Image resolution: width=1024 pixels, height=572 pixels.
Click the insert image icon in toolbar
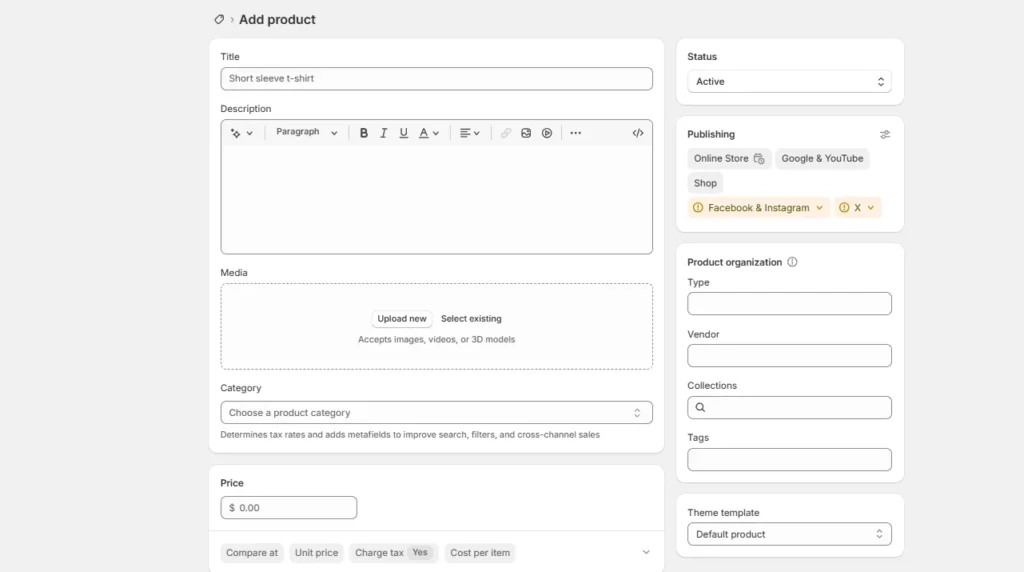(x=526, y=133)
